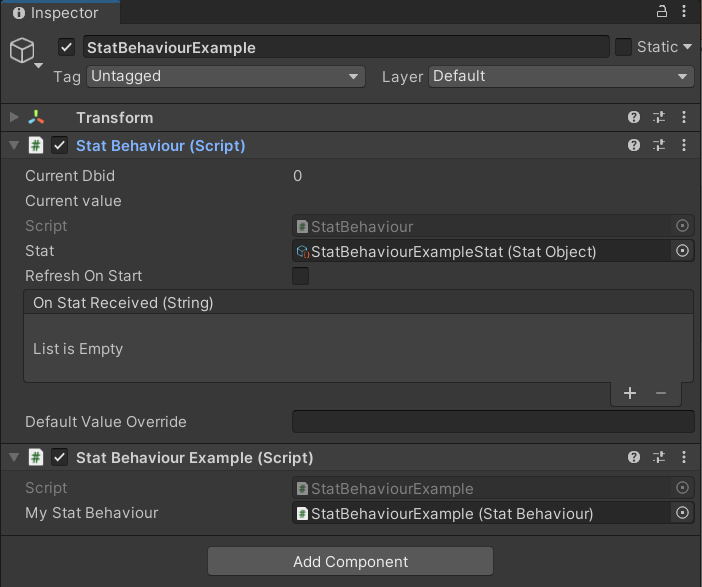Click the Current Dbid value 0
This screenshot has height=587, width=702.
pos(298,176)
